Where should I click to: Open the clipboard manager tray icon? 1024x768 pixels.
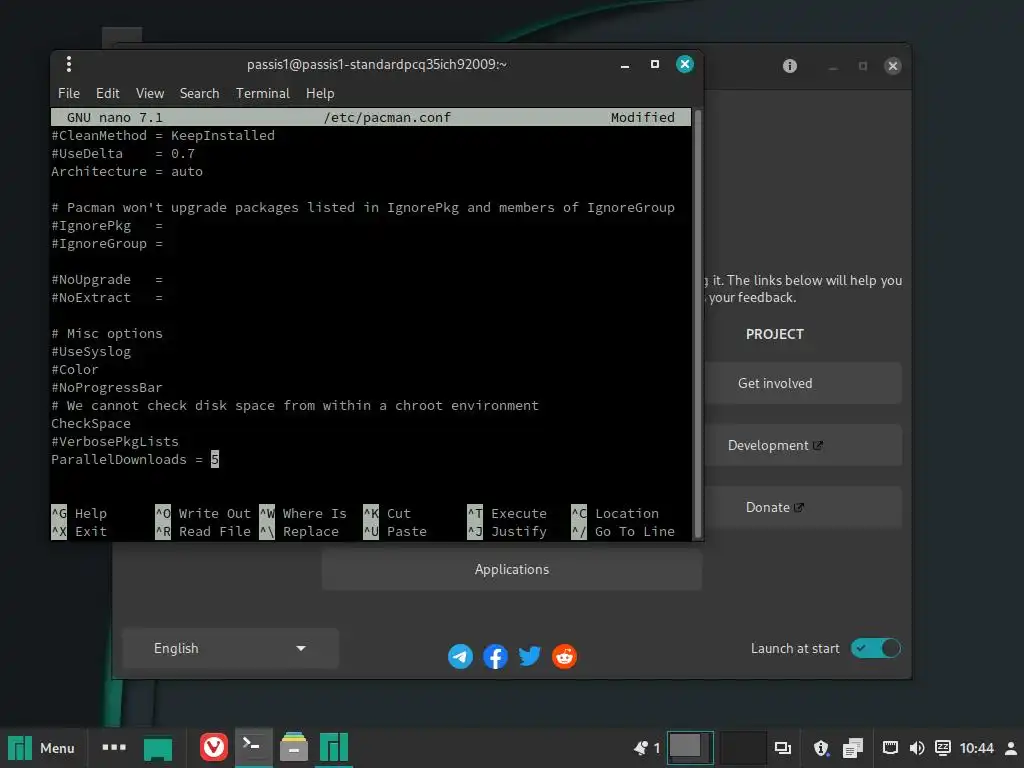853,748
